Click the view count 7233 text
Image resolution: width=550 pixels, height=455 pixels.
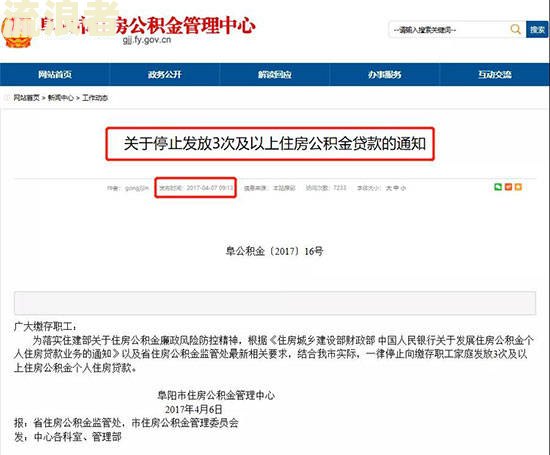(326, 188)
